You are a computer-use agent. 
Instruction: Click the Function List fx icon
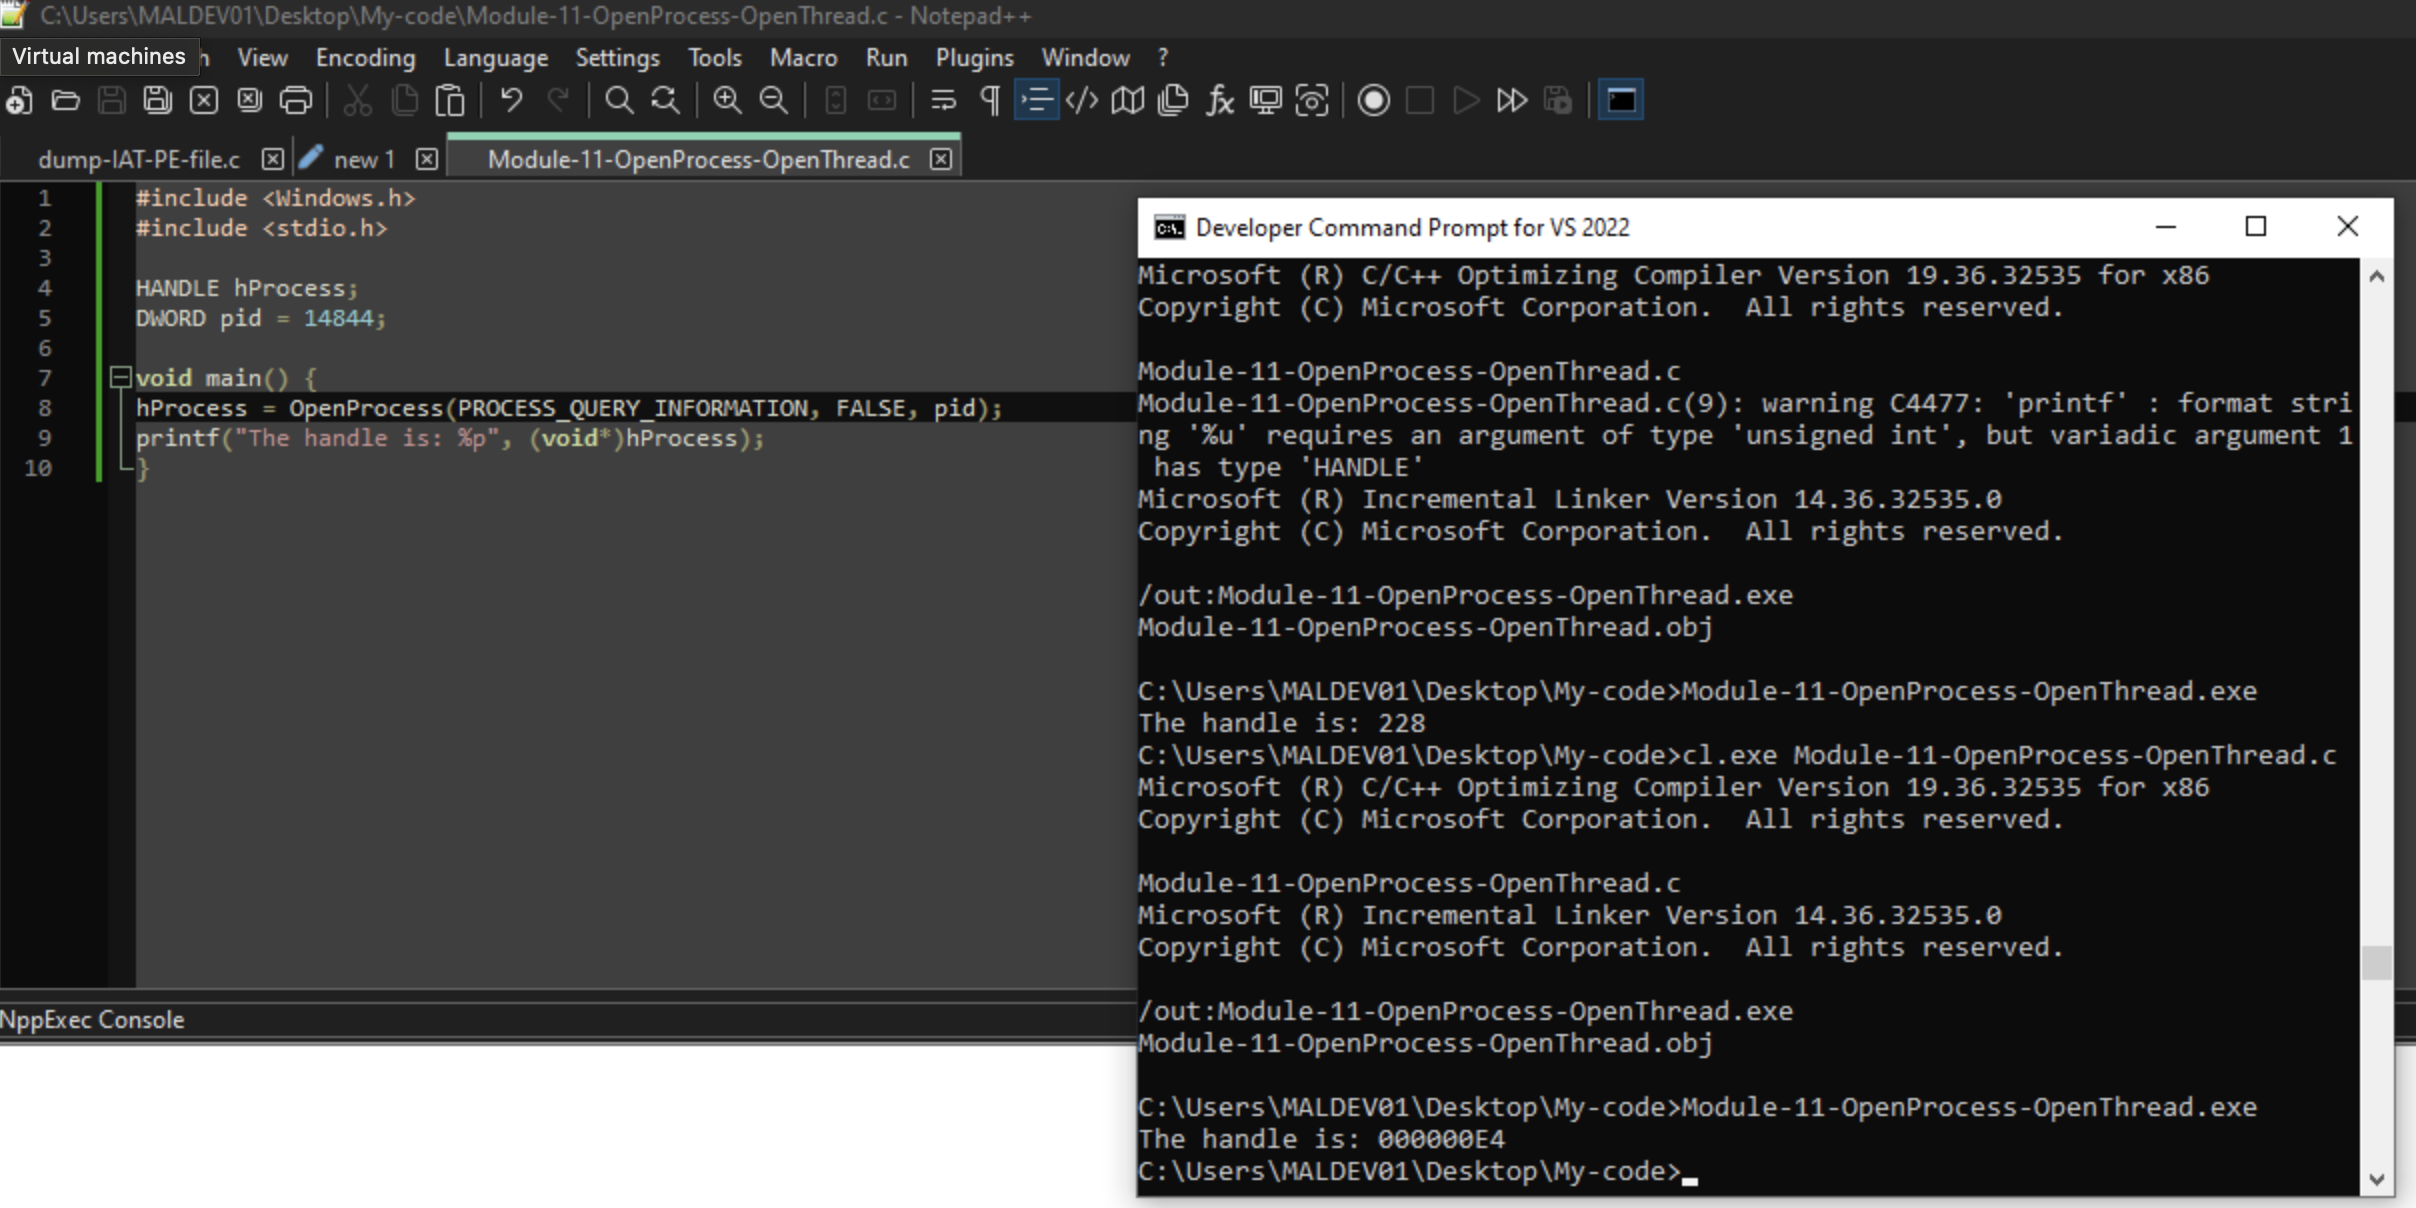click(x=1219, y=100)
